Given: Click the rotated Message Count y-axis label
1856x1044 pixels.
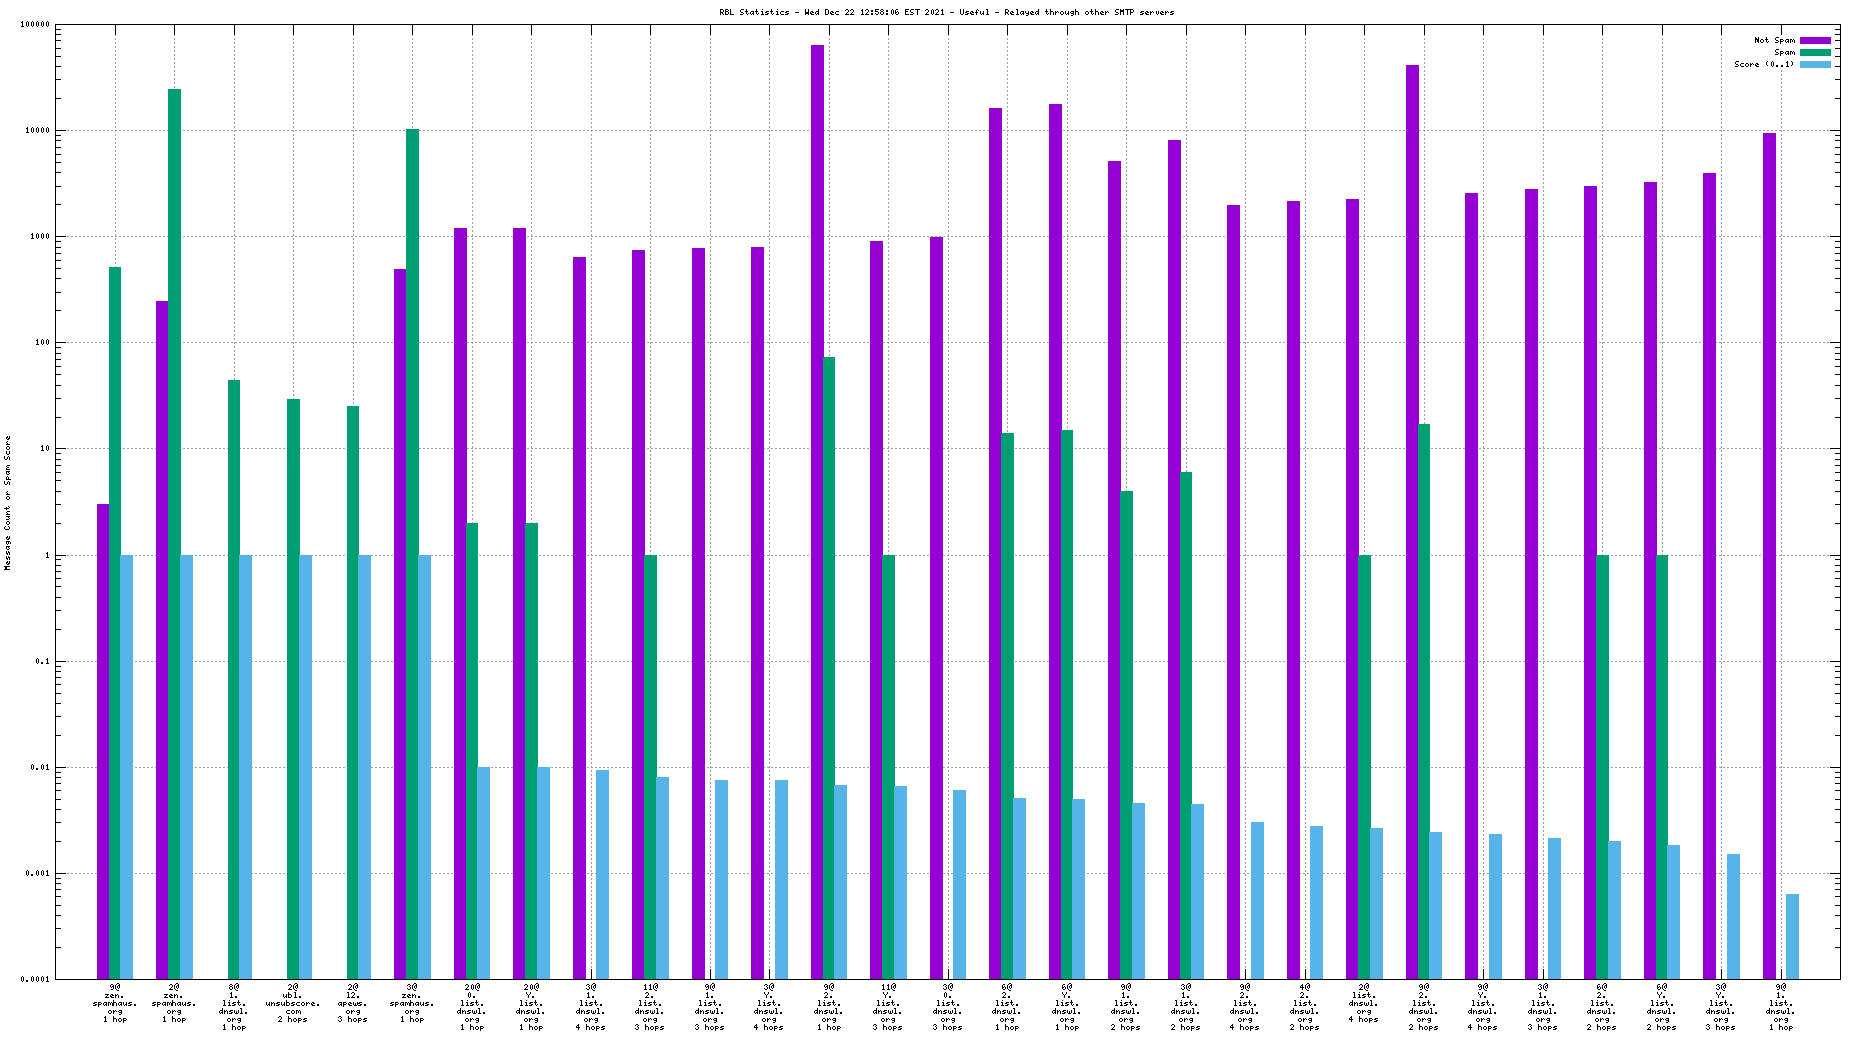Looking at the screenshot, I should [x=8, y=503].
